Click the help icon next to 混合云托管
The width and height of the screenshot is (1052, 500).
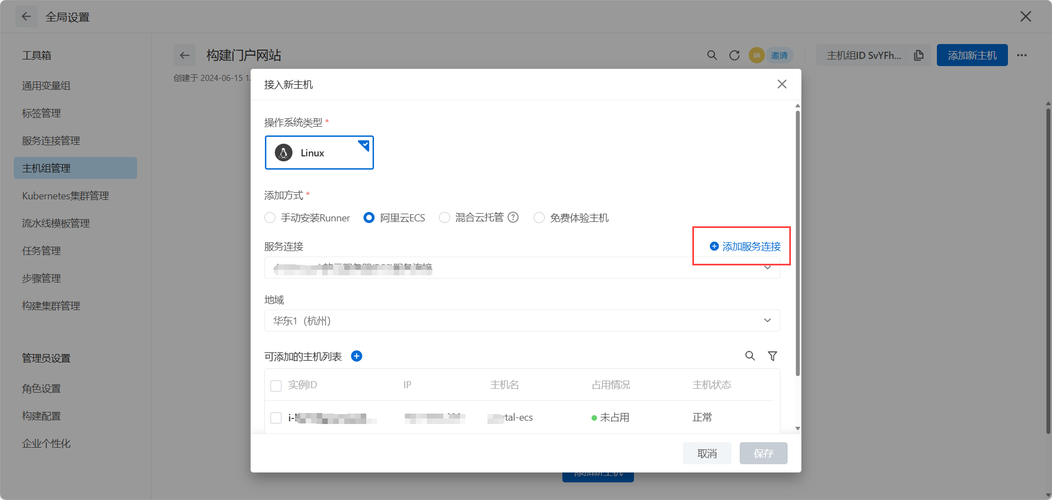click(x=513, y=217)
